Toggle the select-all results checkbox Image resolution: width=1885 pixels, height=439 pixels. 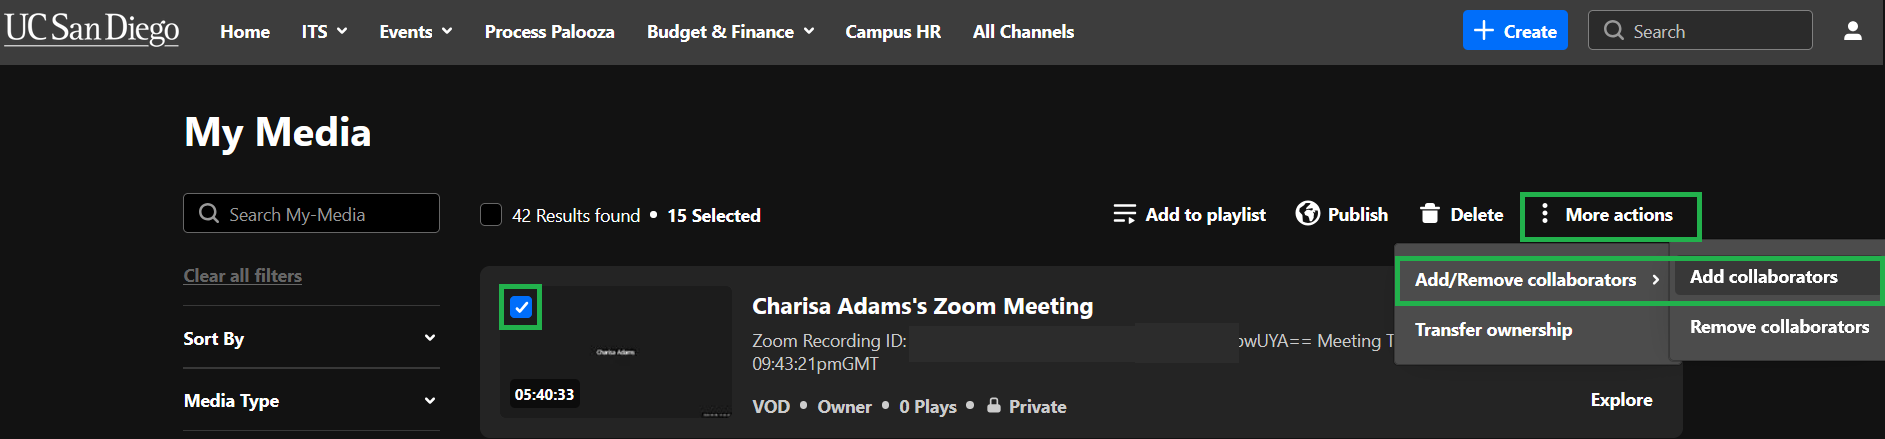coord(491,215)
